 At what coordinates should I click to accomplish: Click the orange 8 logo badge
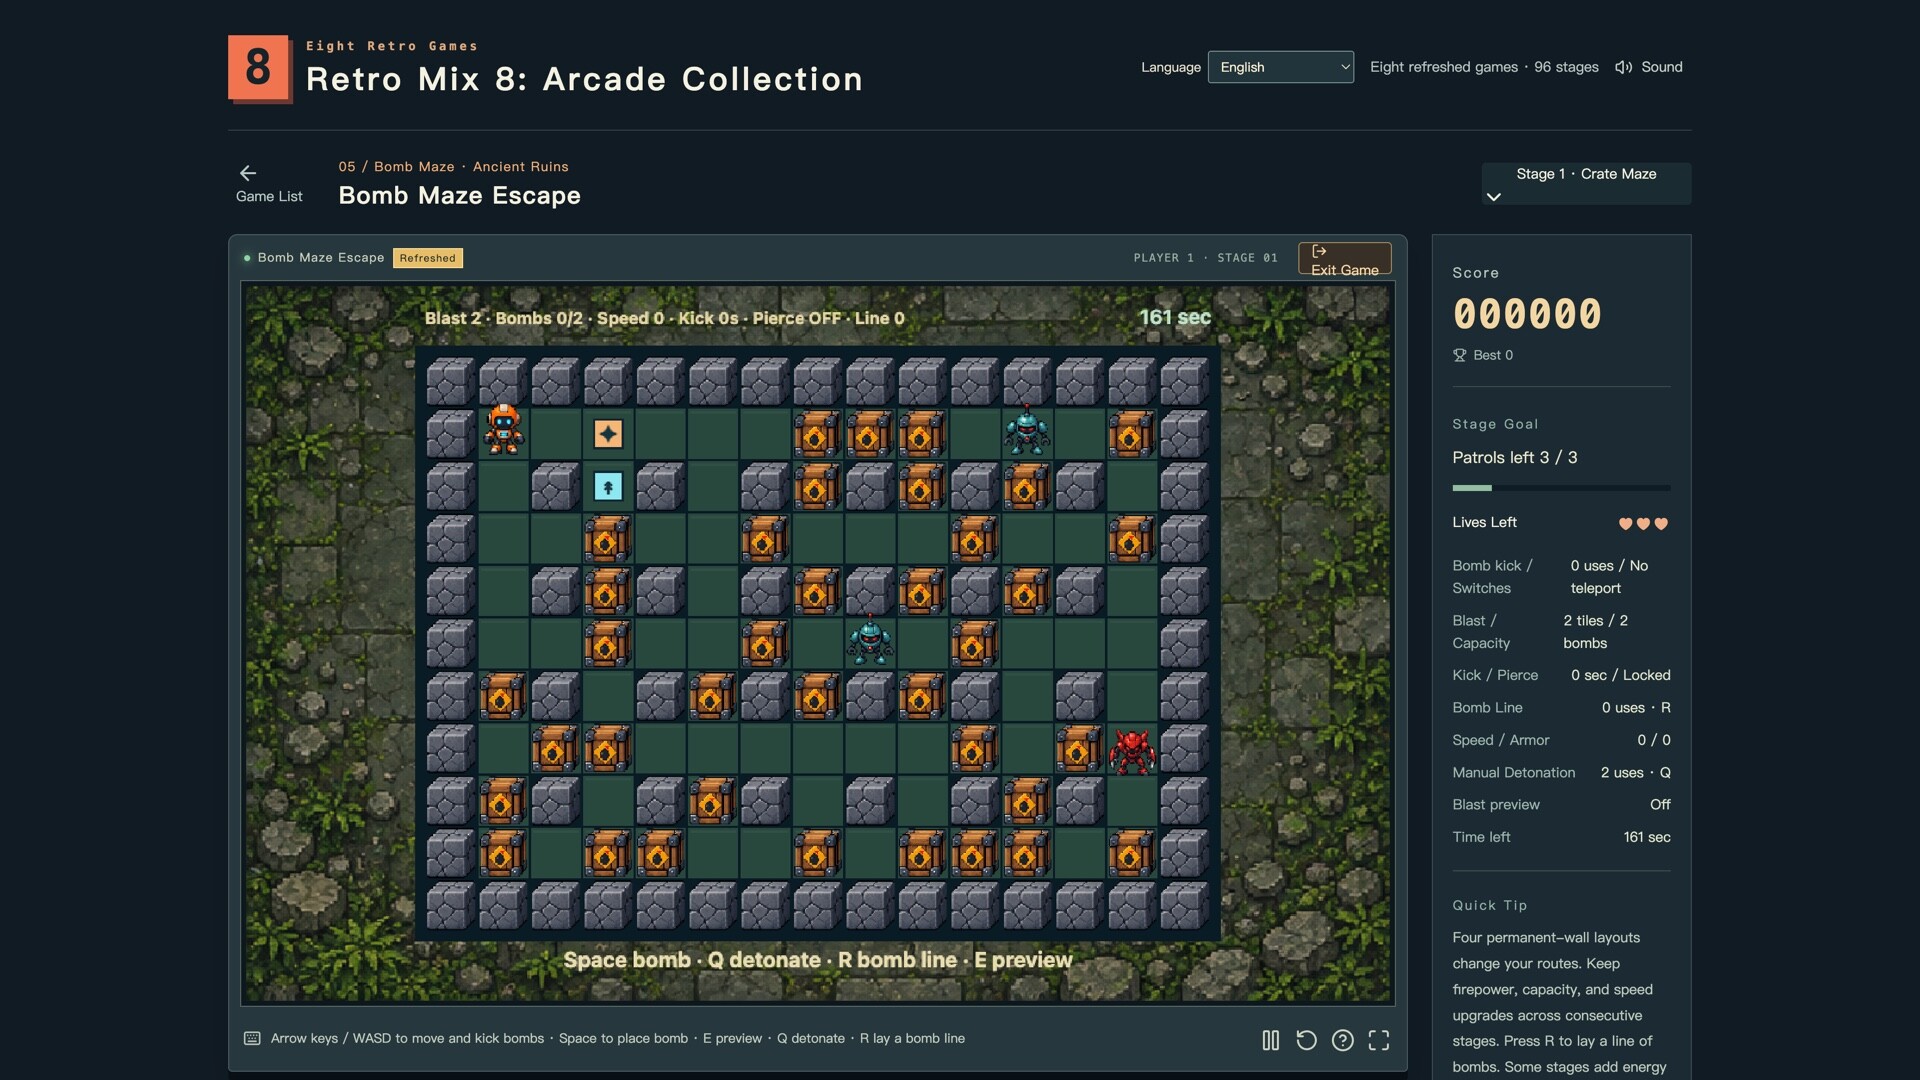coord(259,68)
